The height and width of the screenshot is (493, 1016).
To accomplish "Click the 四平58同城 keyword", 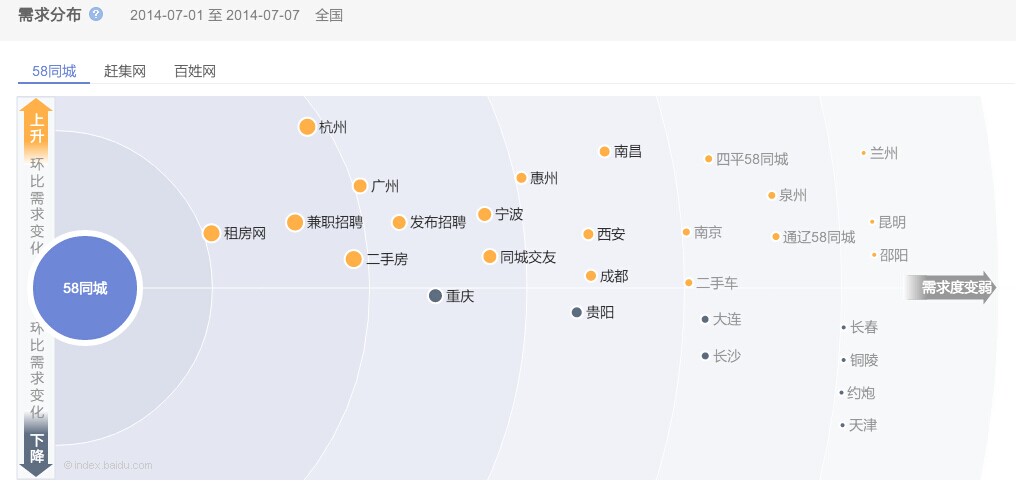I will pos(752,159).
